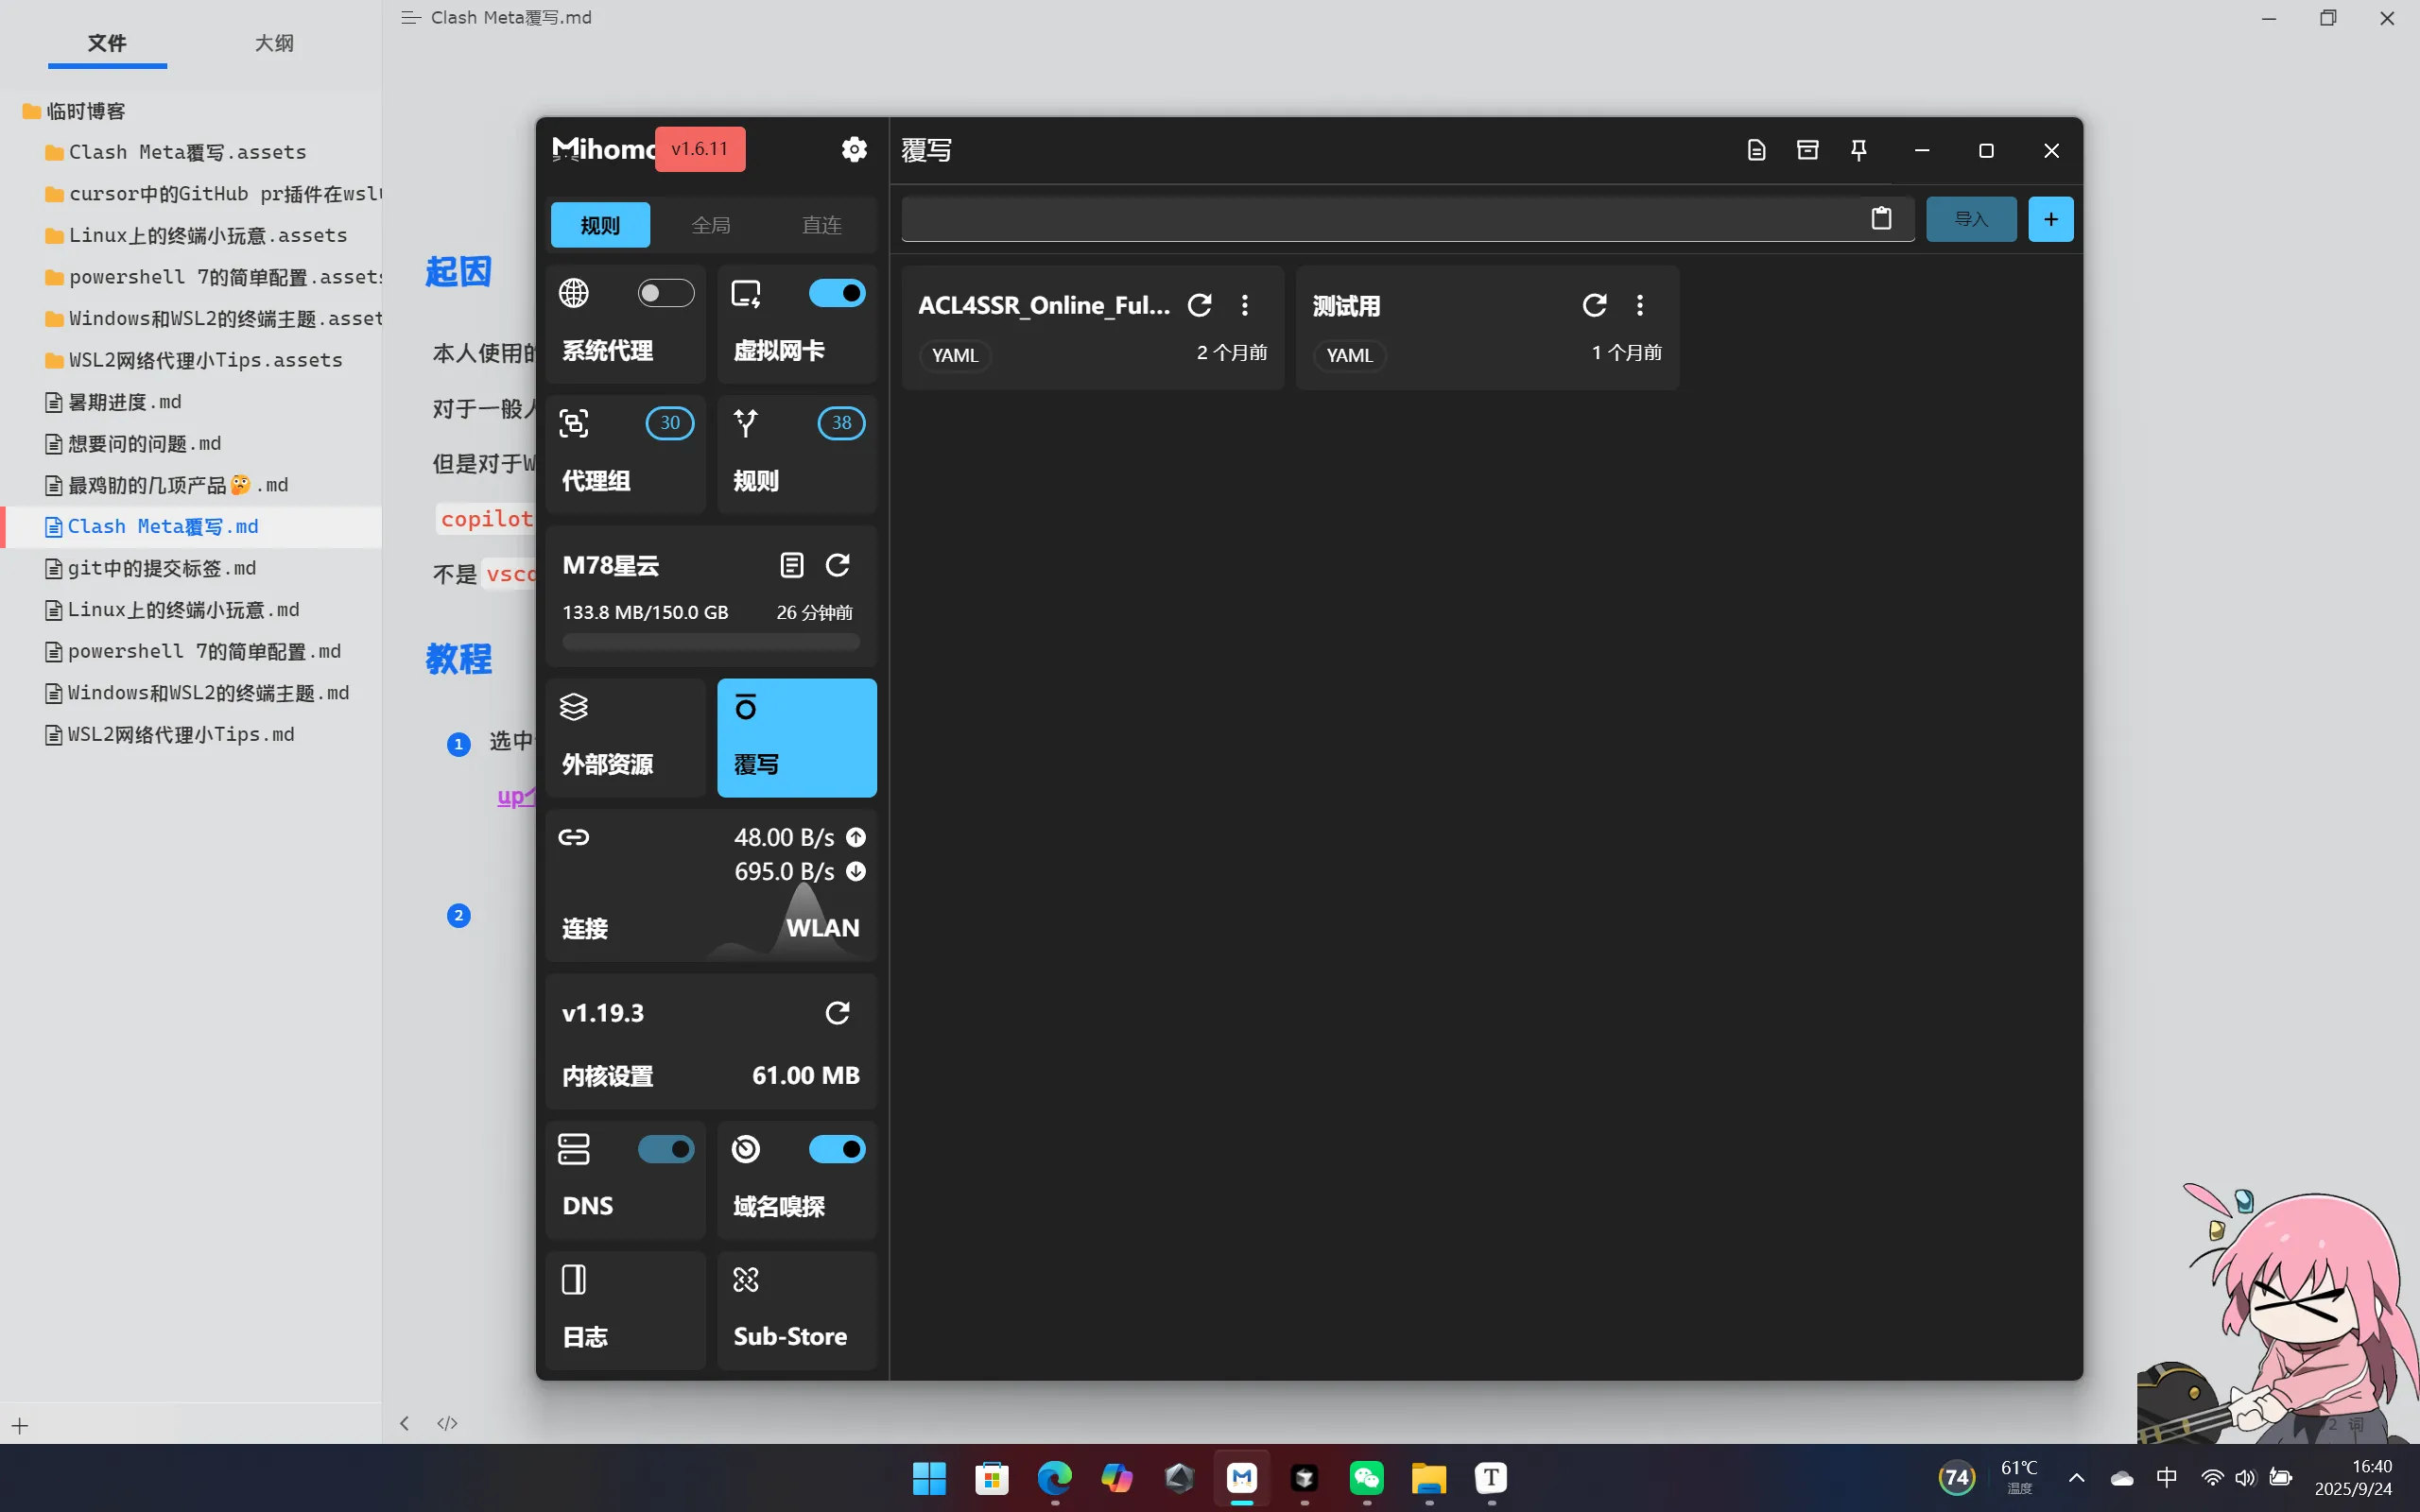Open more options menu for ACL4SSR_Online_Full
This screenshot has height=1512, width=2420.
point(1244,305)
